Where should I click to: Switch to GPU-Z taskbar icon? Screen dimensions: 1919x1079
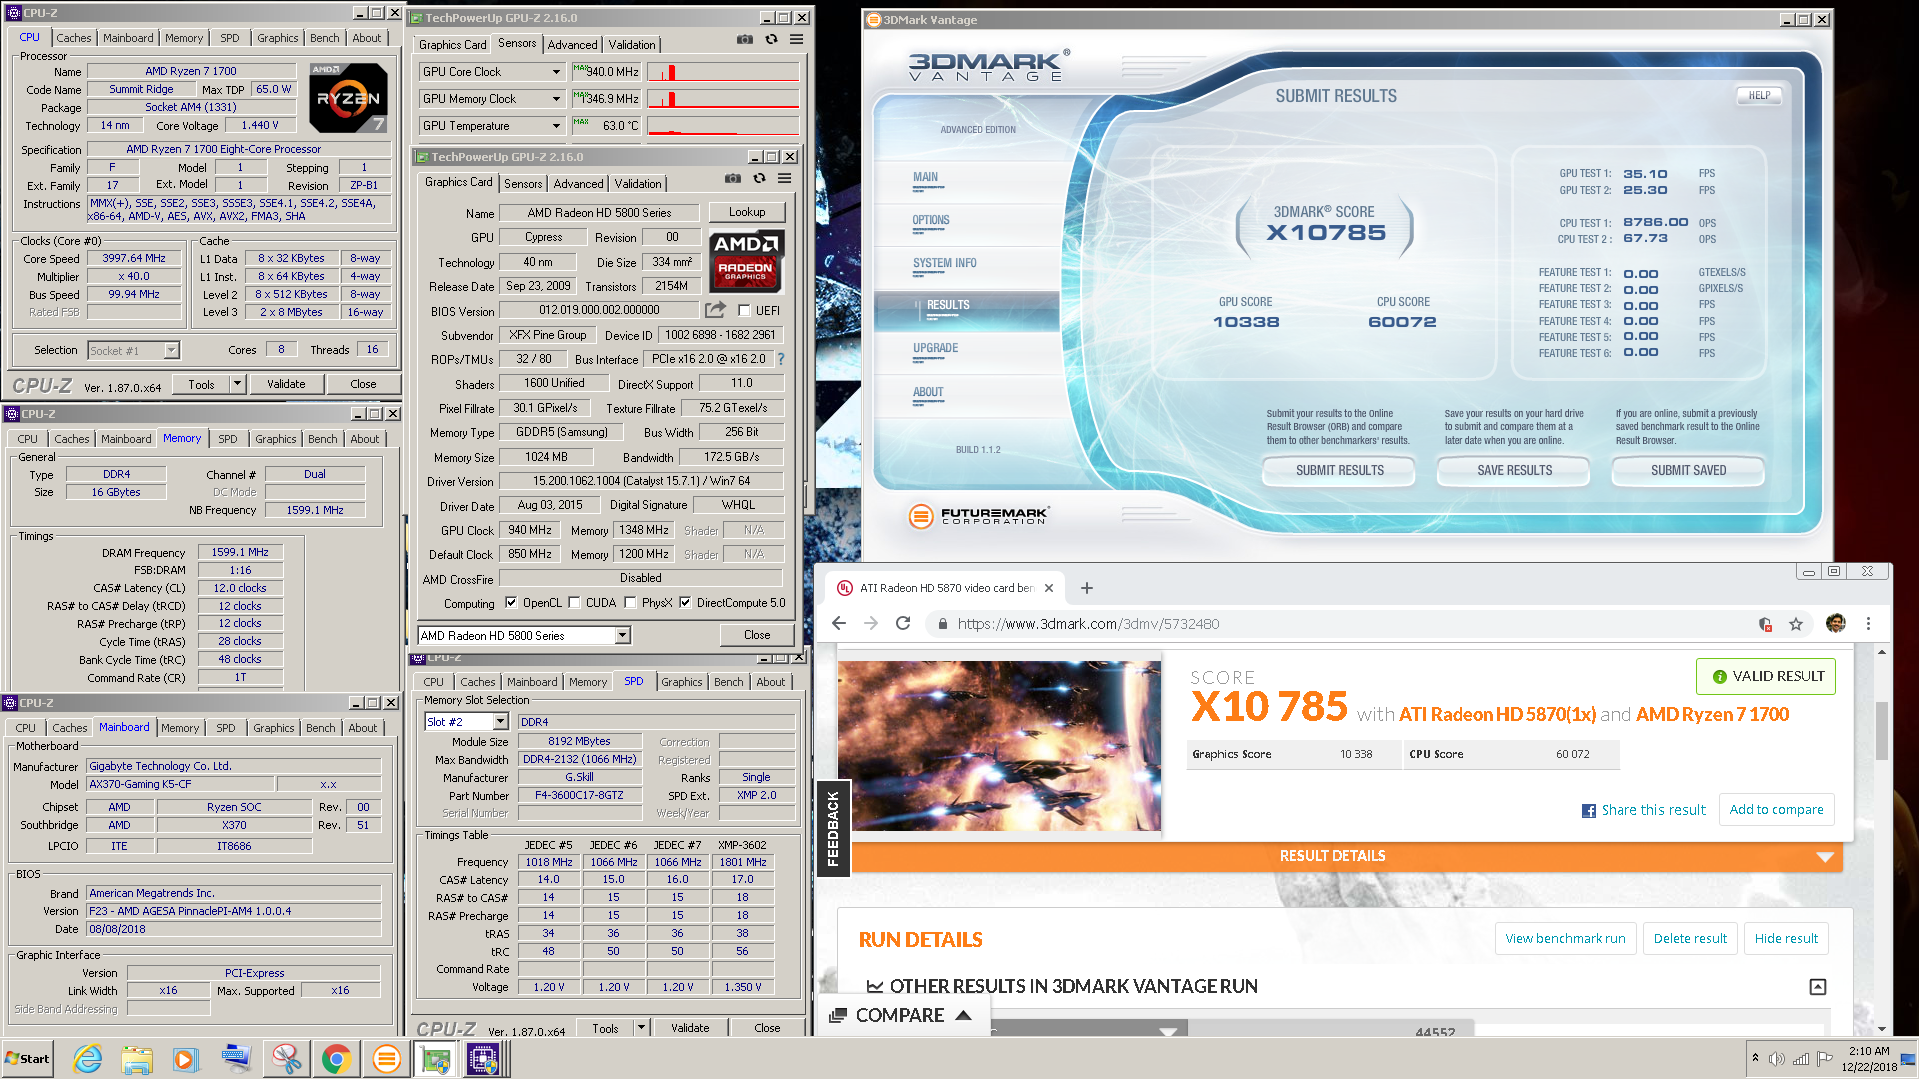436,1058
